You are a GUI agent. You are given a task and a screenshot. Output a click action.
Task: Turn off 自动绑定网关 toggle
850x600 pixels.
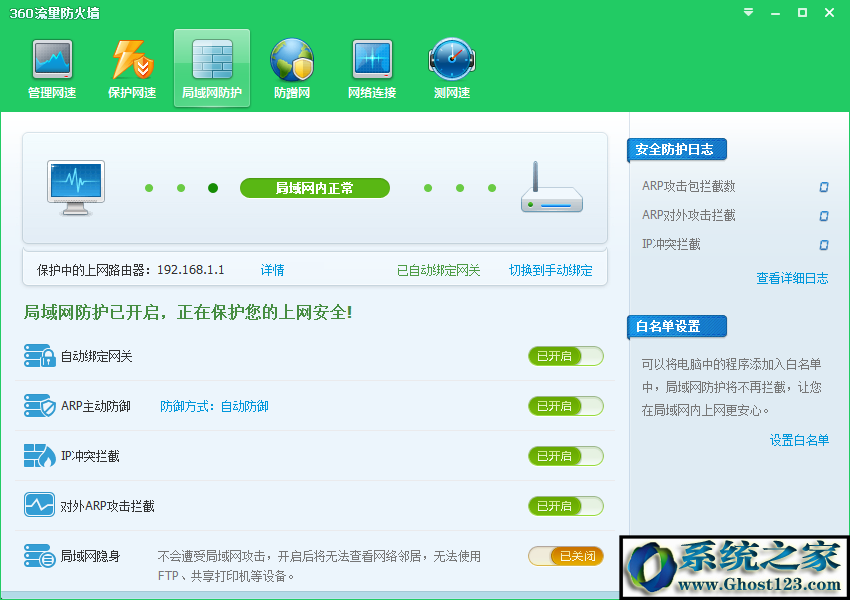point(566,356)
